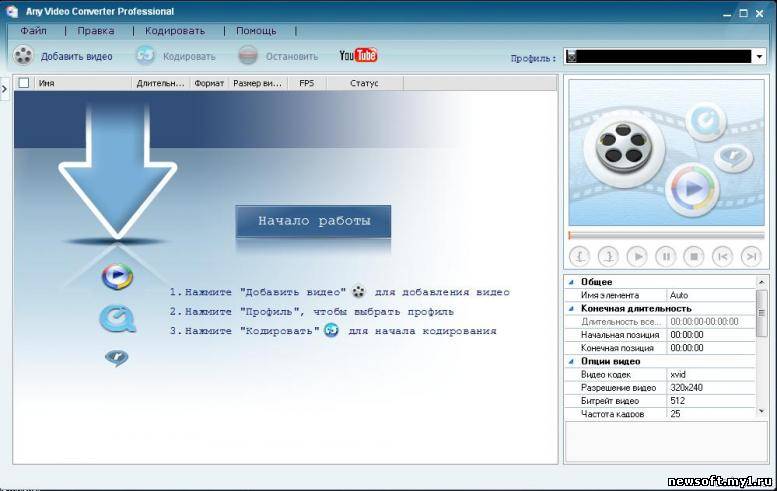Start playback with the play button
Screen dimensions: 777x491
[637, 256]
